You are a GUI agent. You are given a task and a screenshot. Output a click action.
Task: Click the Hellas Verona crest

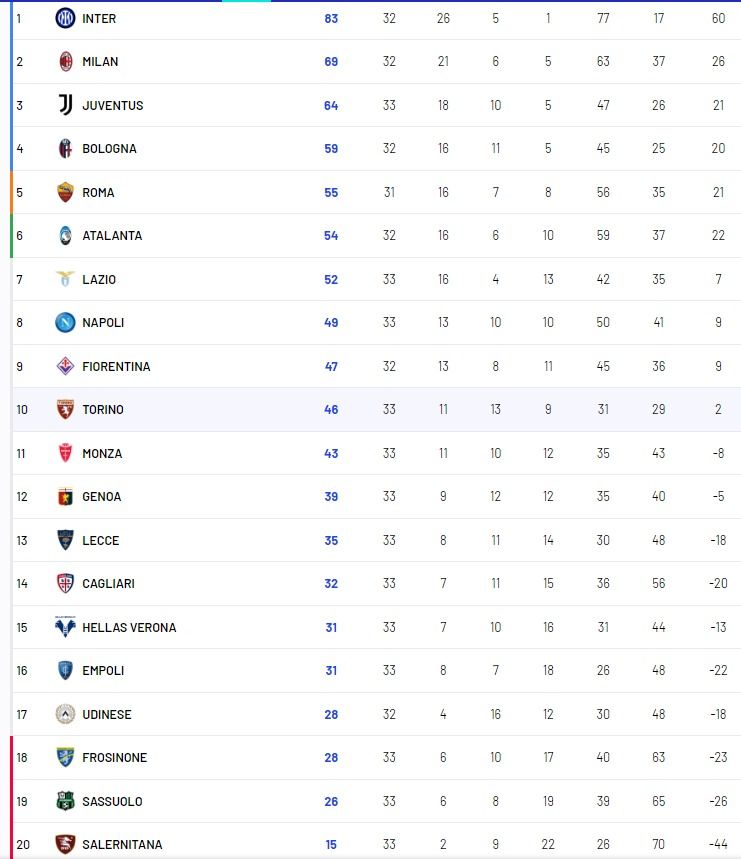[65, 627]
